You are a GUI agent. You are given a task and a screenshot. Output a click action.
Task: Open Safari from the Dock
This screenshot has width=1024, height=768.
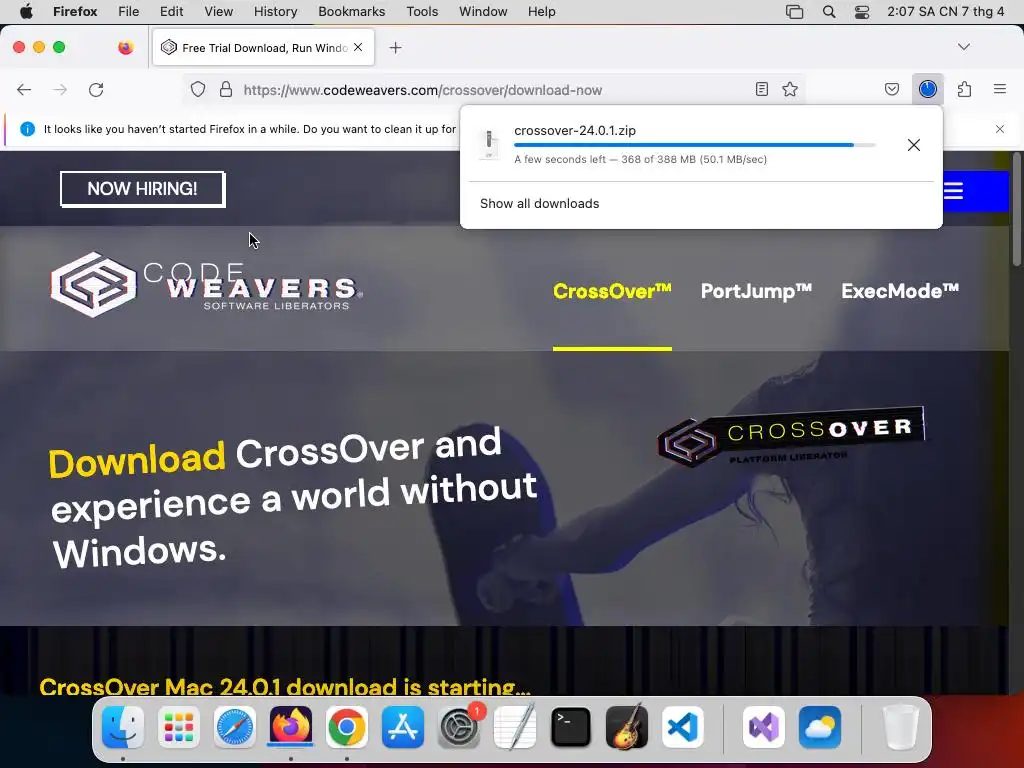(x=235, y=727)
